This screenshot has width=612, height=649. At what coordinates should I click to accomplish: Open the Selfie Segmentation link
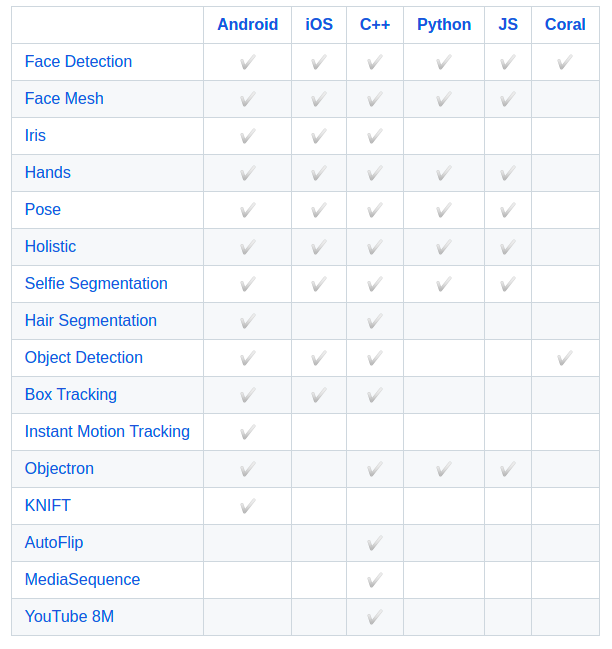pos(96,284)
